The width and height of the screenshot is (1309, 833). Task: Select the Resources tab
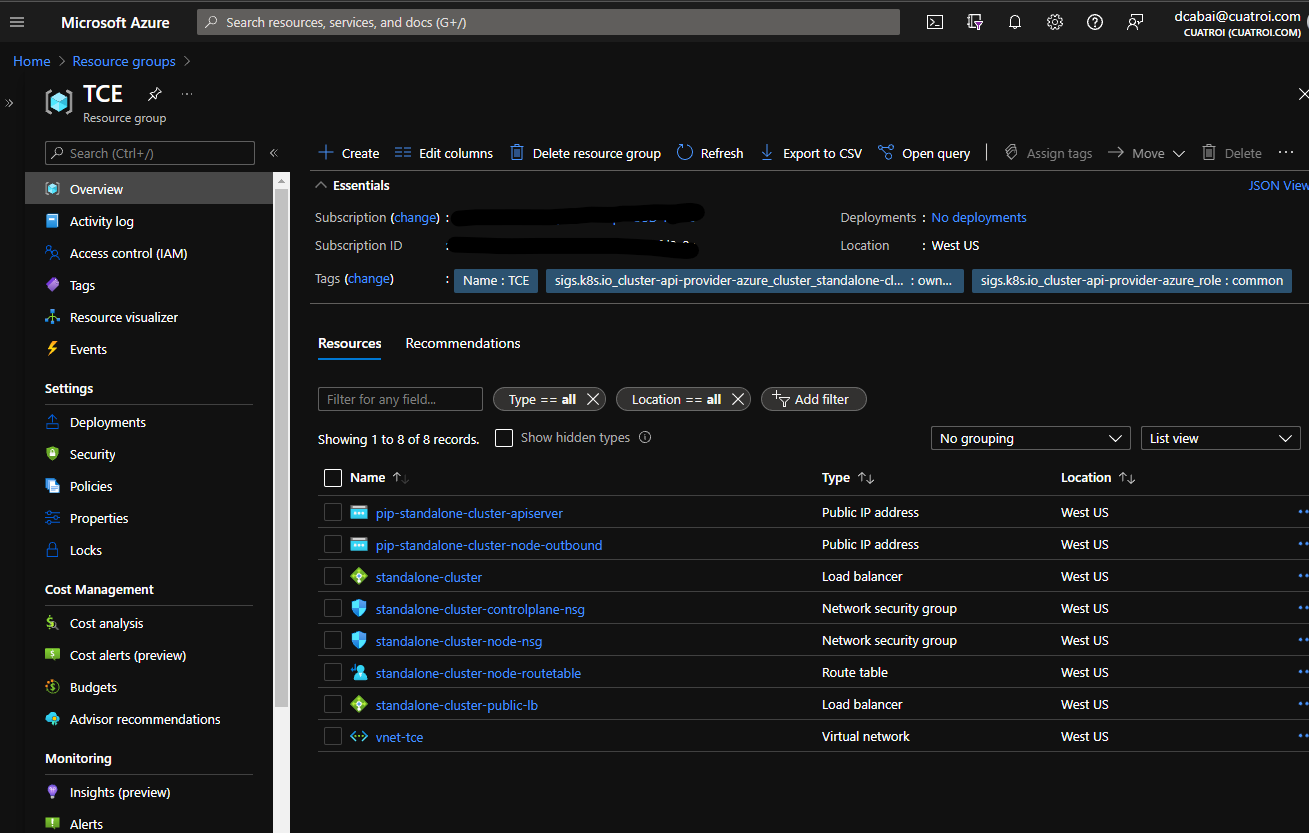pos(350,343)
